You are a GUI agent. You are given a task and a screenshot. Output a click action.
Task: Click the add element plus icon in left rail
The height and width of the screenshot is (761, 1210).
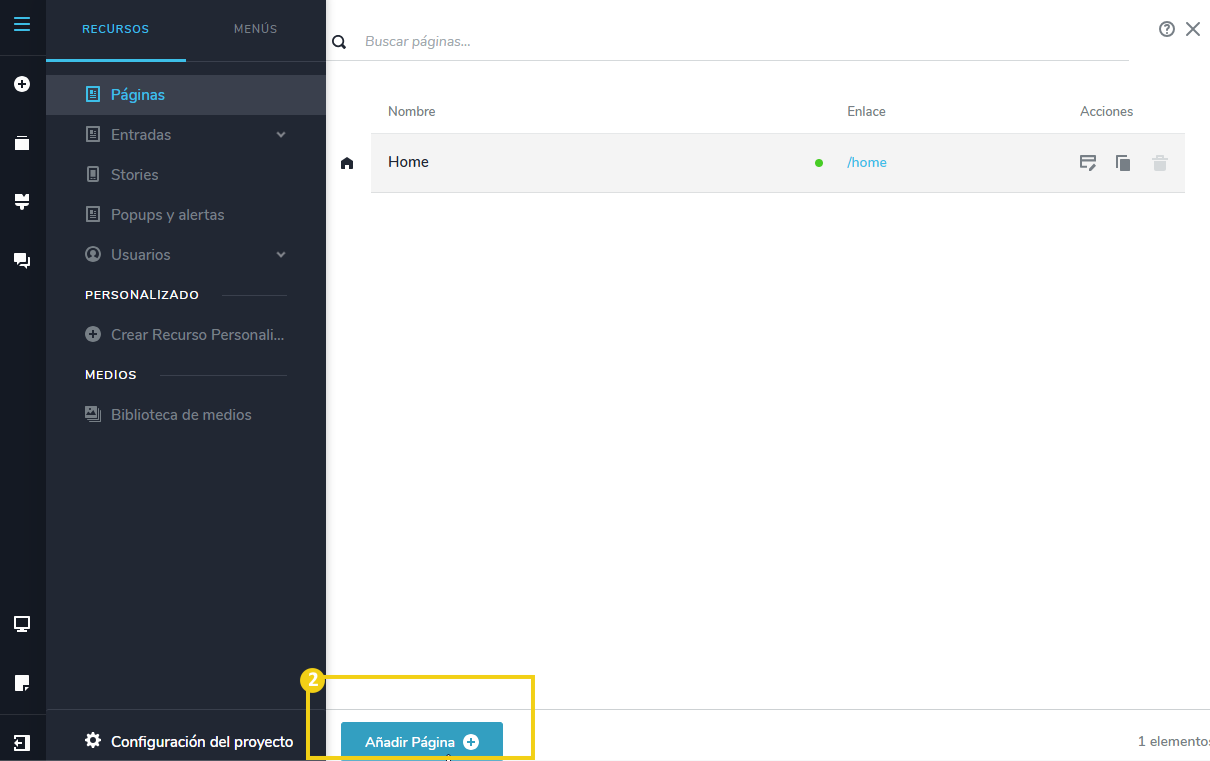coord(22,84)
